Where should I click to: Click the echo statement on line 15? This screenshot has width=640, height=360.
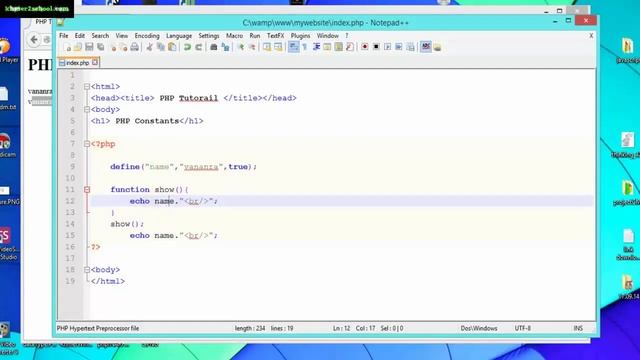point(174,236)
